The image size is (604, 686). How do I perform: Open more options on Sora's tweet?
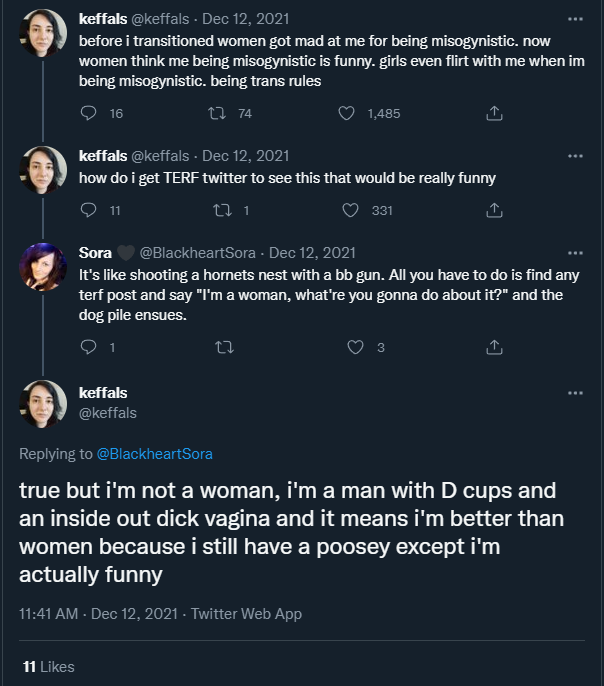tap(574, 253)
